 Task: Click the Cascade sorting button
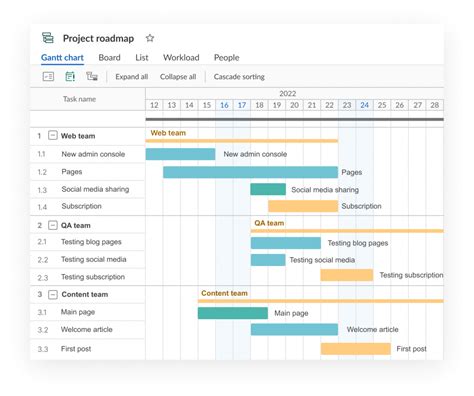(x=239, y=77)
